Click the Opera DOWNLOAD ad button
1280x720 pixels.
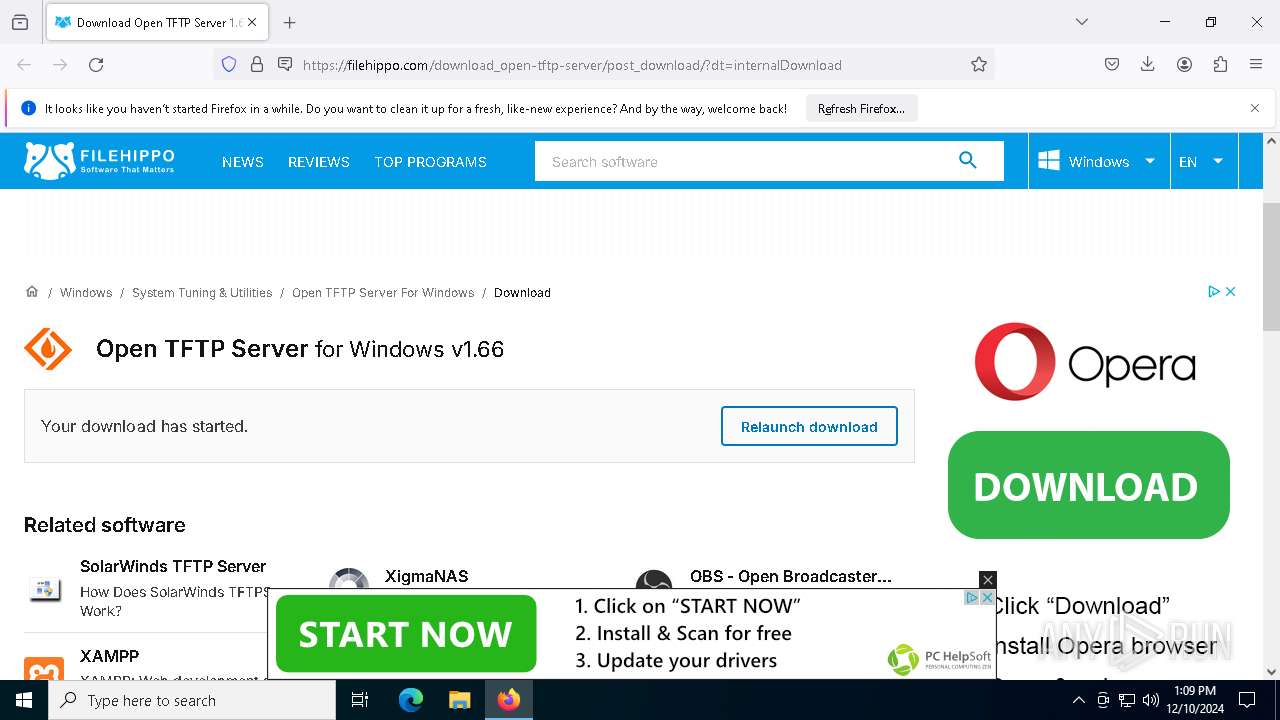[1088, 485]
